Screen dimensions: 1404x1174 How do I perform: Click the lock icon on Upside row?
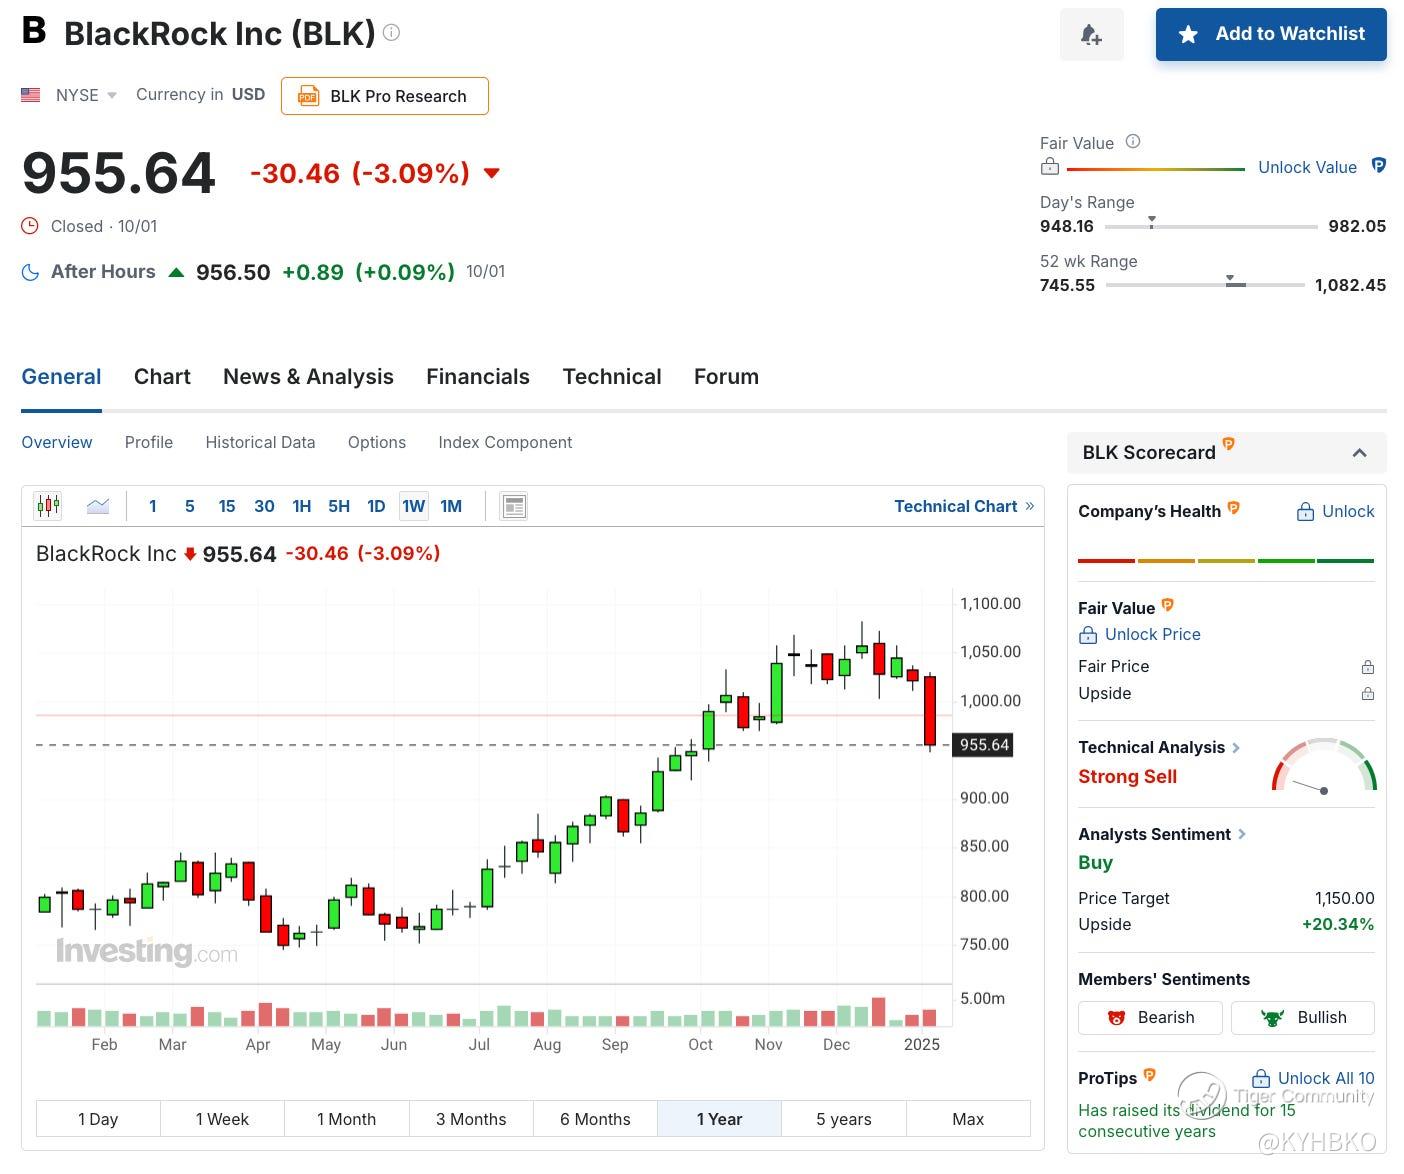1367,693
